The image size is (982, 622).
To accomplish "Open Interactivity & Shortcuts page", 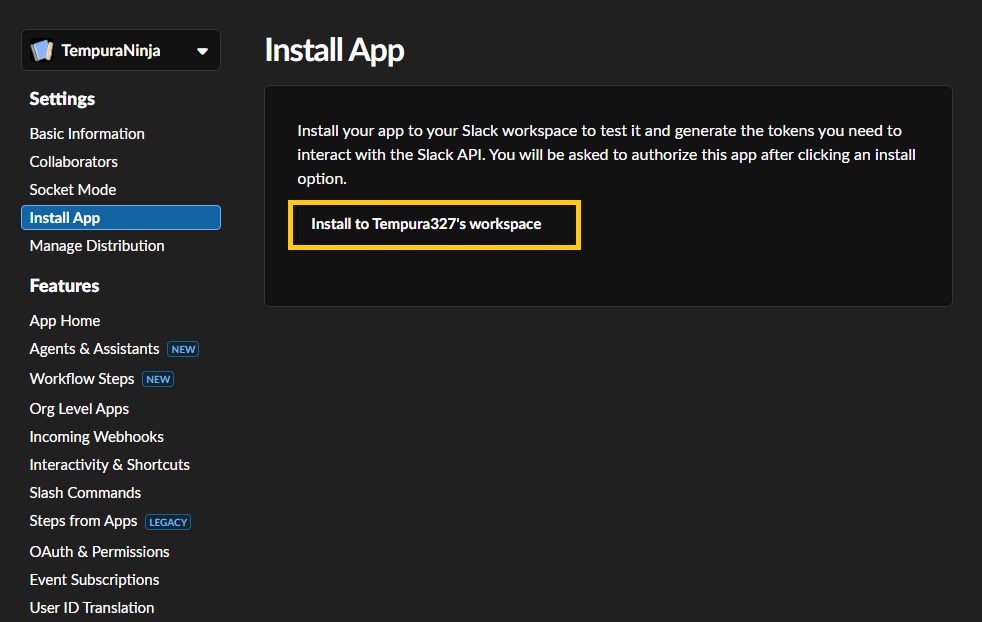I will 110,465.
